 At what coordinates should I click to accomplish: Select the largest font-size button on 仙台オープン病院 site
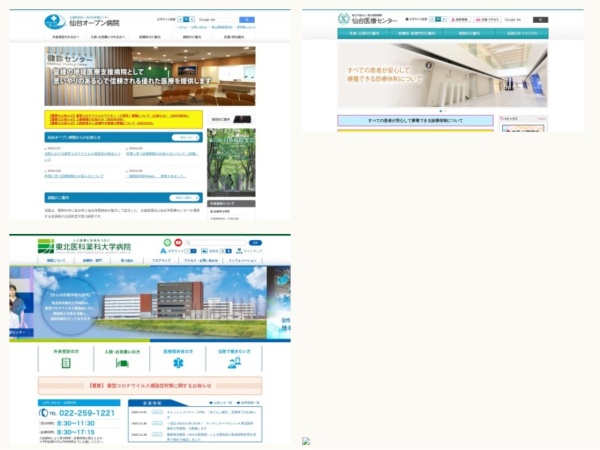(x=192, y=20)
